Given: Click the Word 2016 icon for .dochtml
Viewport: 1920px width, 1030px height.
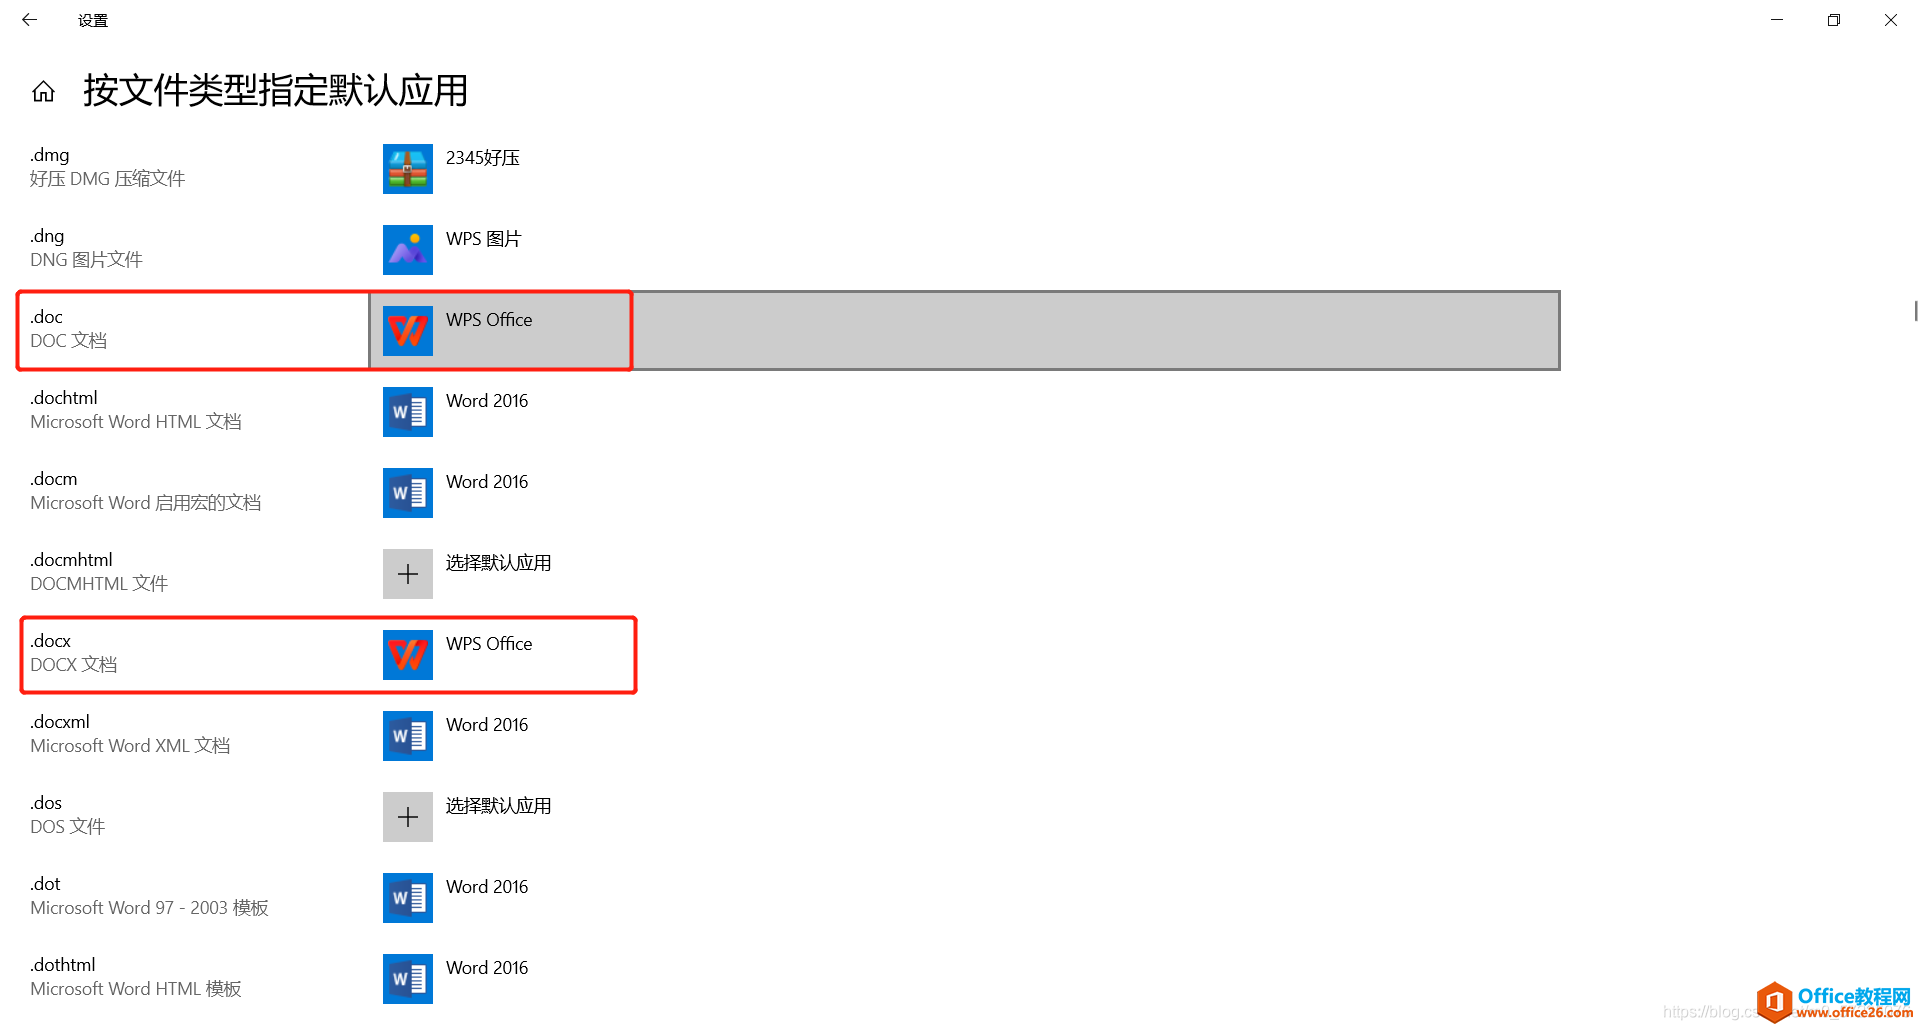Looking at the screenshot, I should pyautogui.click(x=408, y=412).
